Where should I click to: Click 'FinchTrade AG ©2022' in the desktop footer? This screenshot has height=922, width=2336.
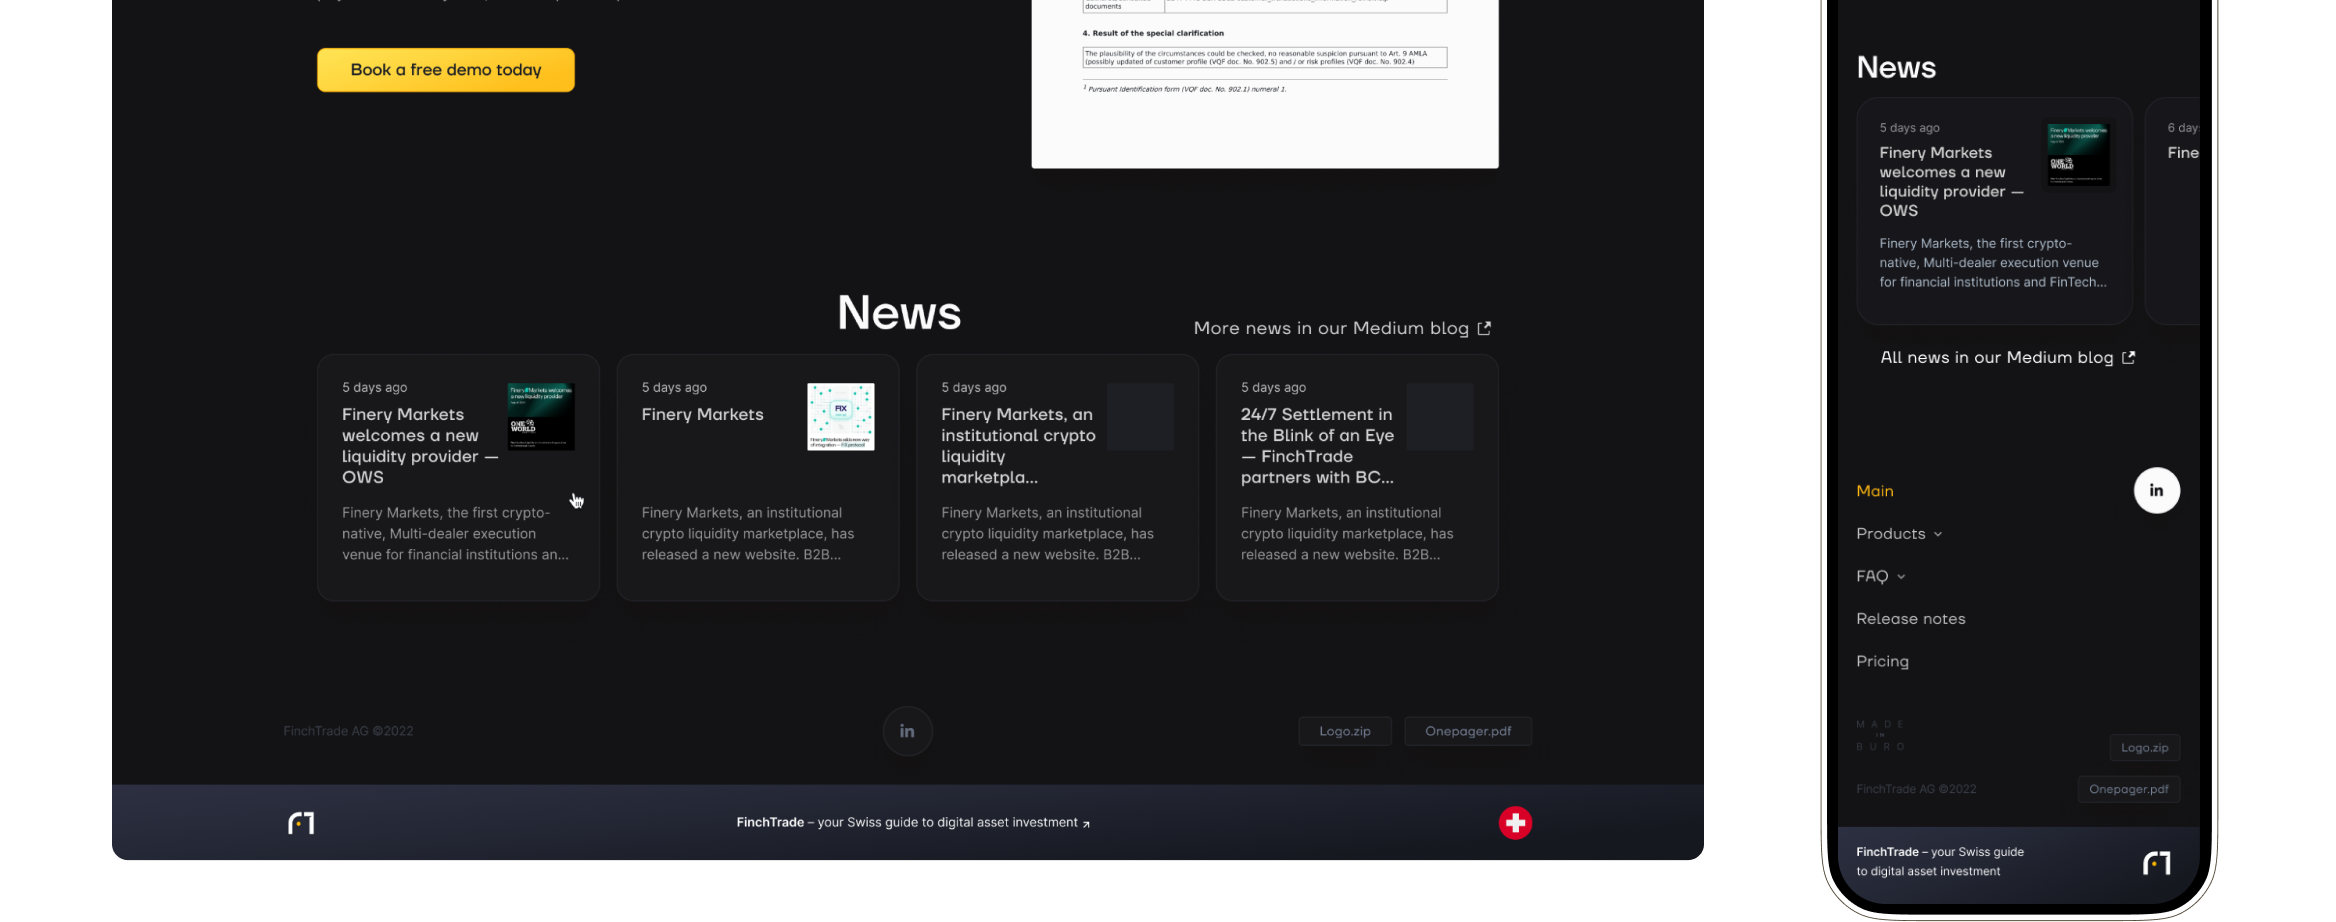click(x=348, y=731)
